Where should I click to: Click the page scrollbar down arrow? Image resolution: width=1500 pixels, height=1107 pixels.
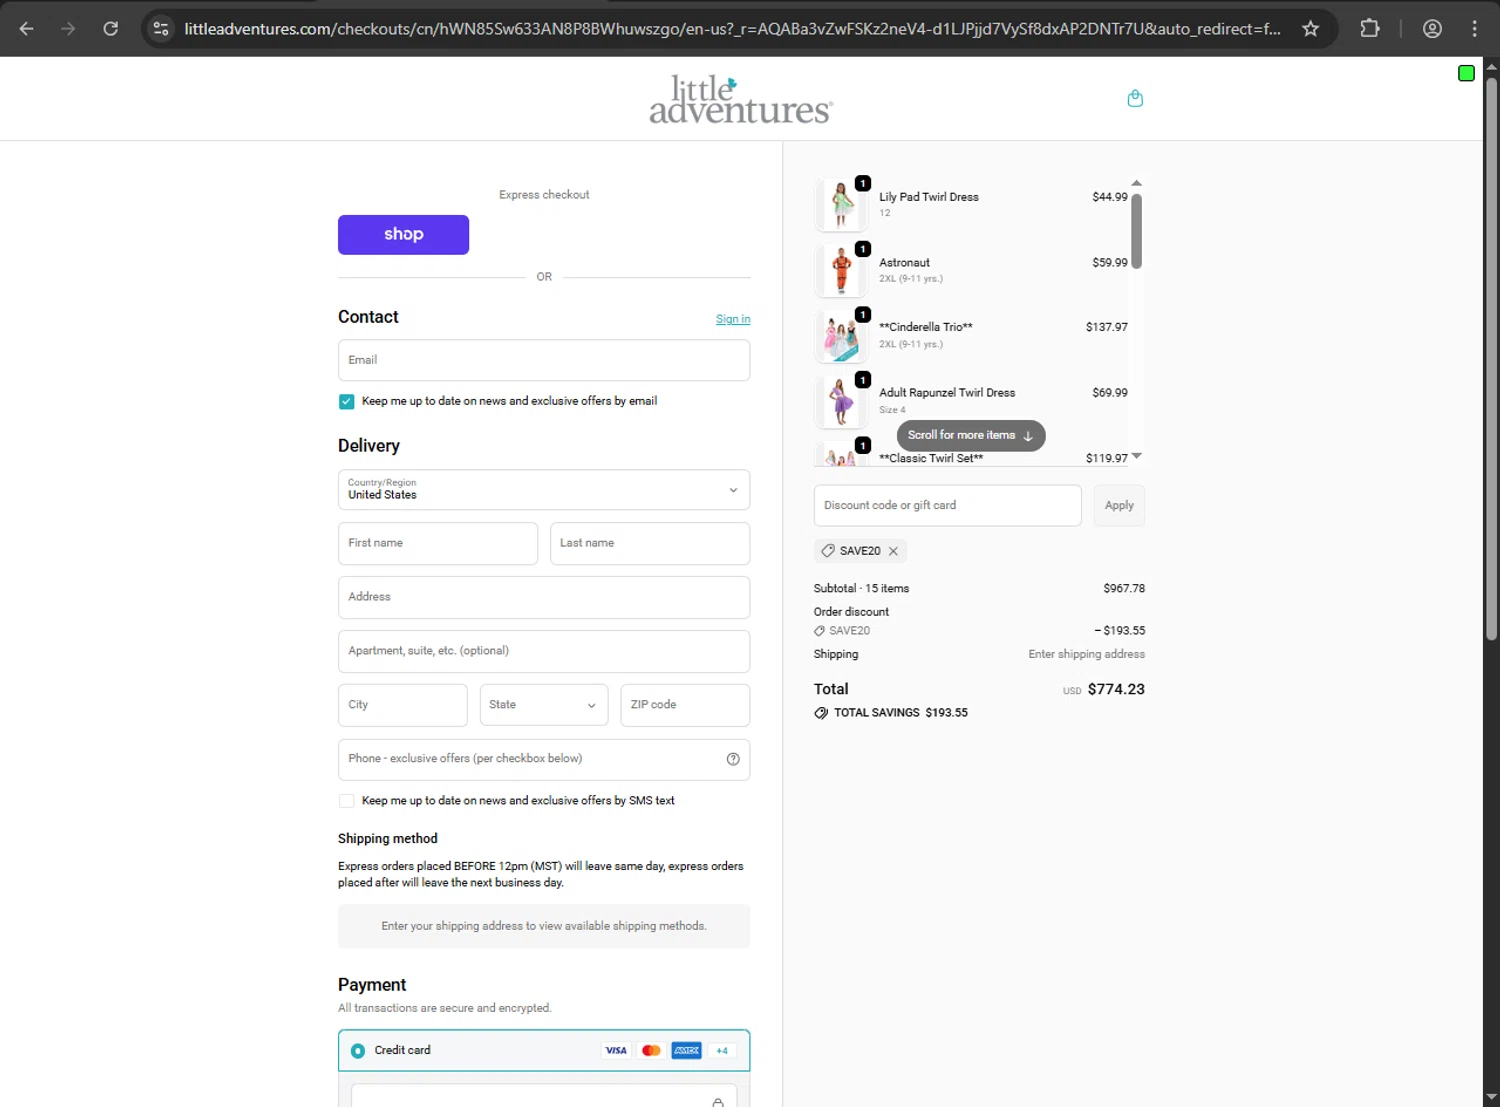coord(1491,1097)
